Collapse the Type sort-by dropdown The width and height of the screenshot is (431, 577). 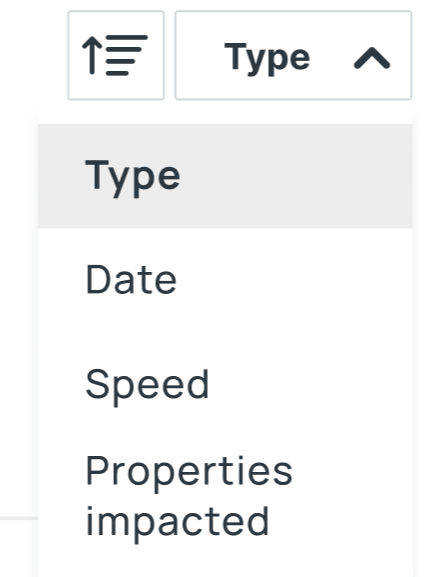point(293,55)
